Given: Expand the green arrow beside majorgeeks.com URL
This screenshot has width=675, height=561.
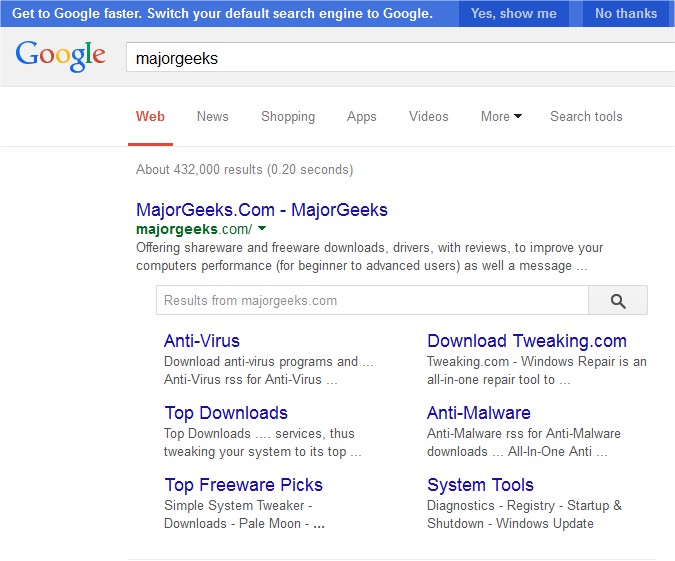Looking at the screenshot, I should pos(262,229).
